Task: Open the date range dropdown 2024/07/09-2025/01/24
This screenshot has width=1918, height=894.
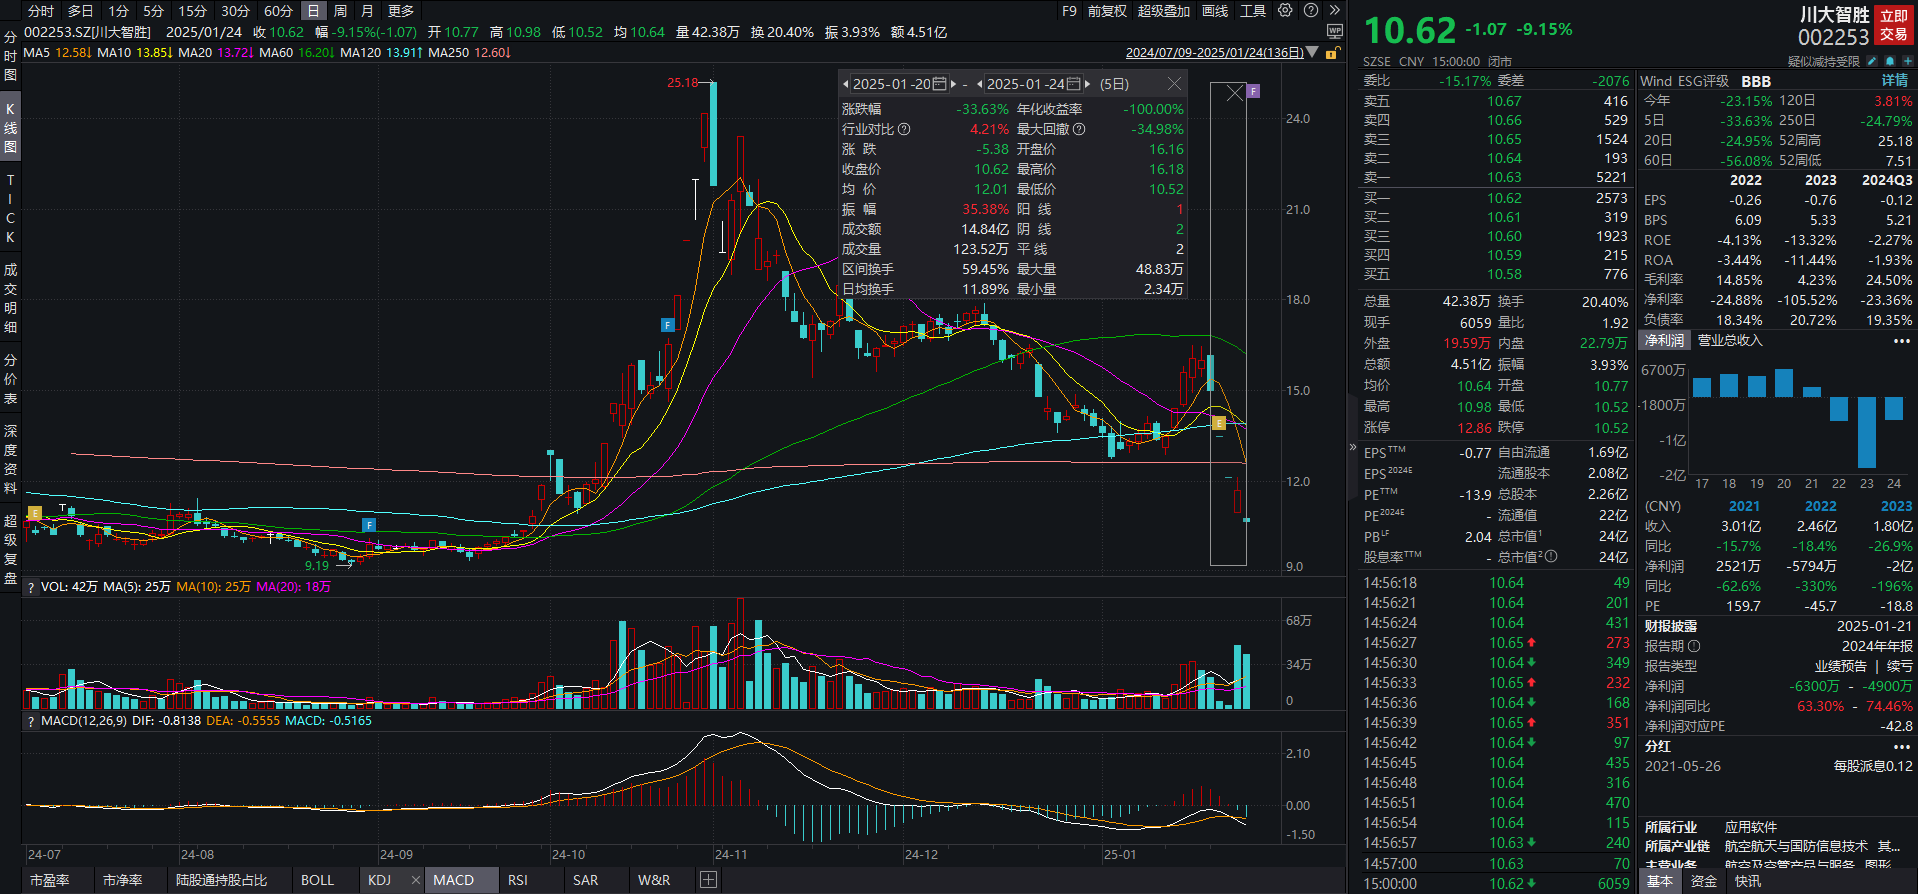Action: tap(1312, 53)
